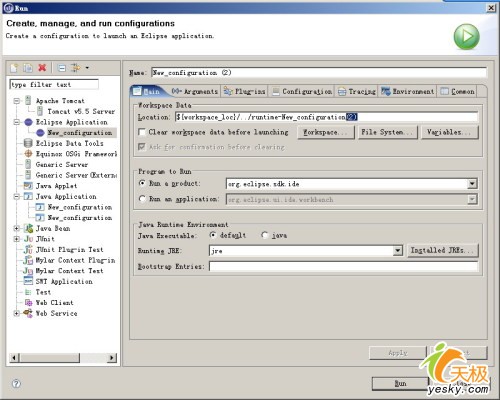Click the Java Applet icon

[28, 186]
